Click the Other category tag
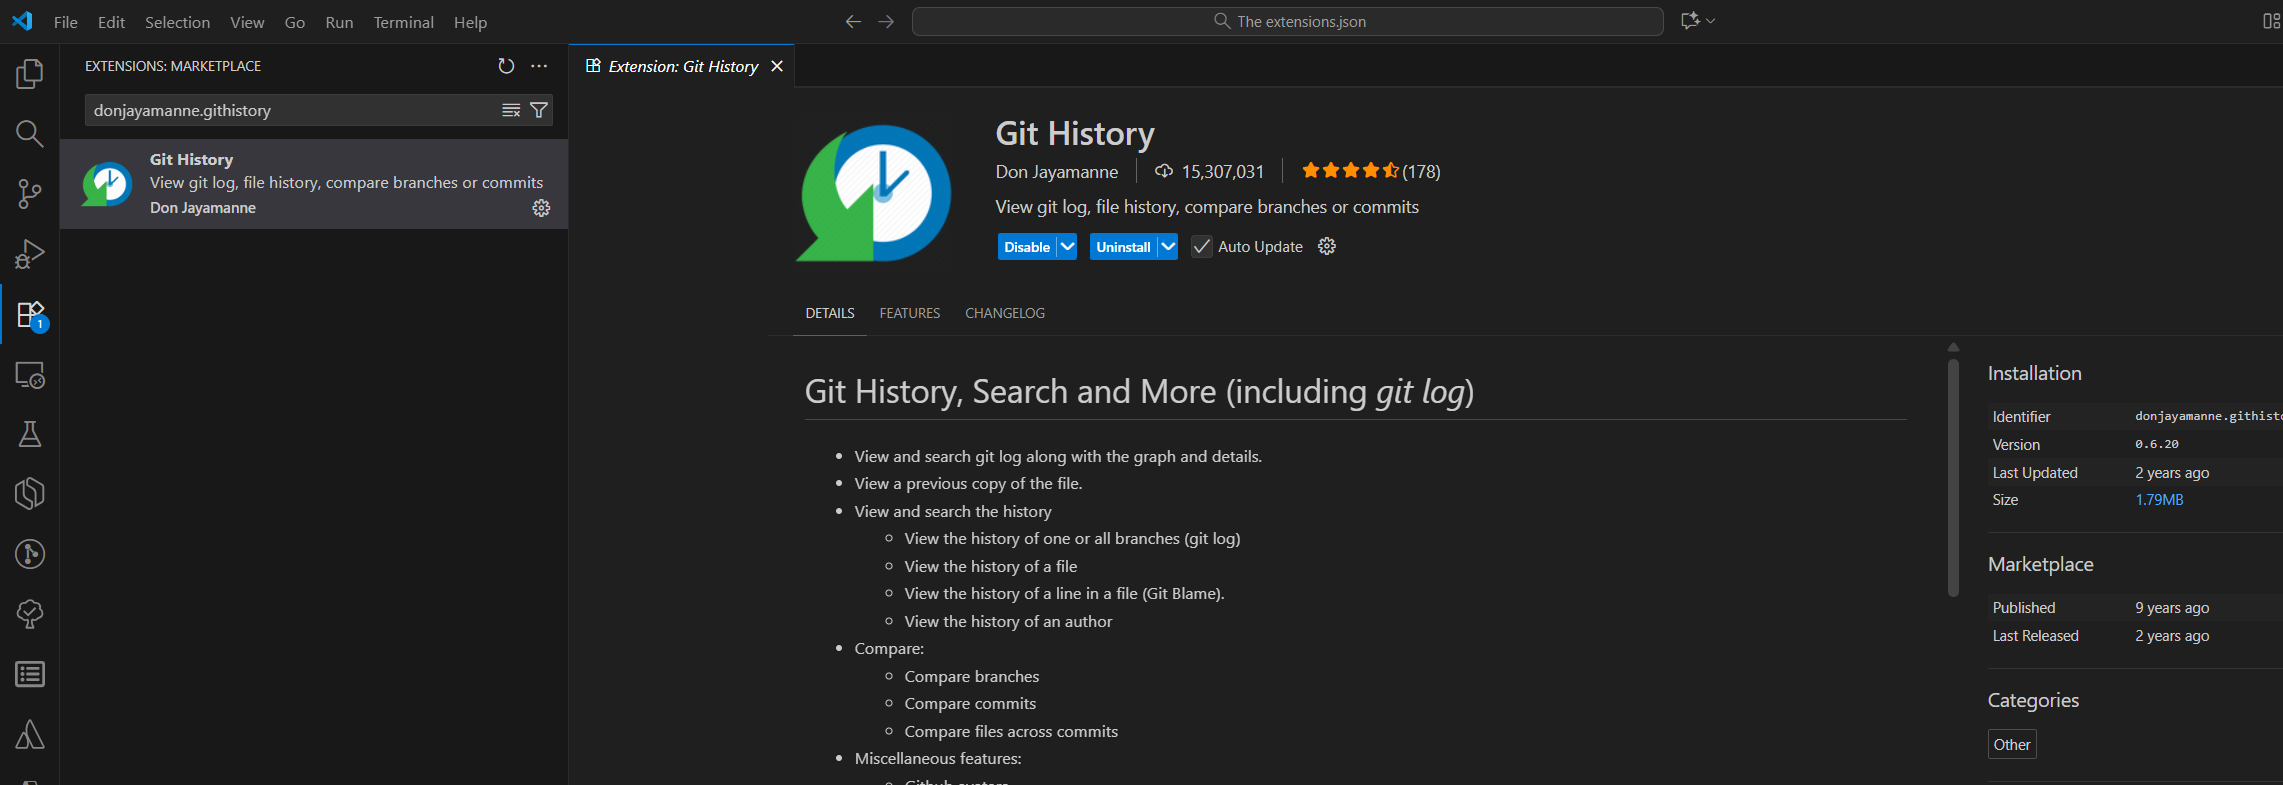This screenshot has width=2283, height=785. coord(2012,744)
